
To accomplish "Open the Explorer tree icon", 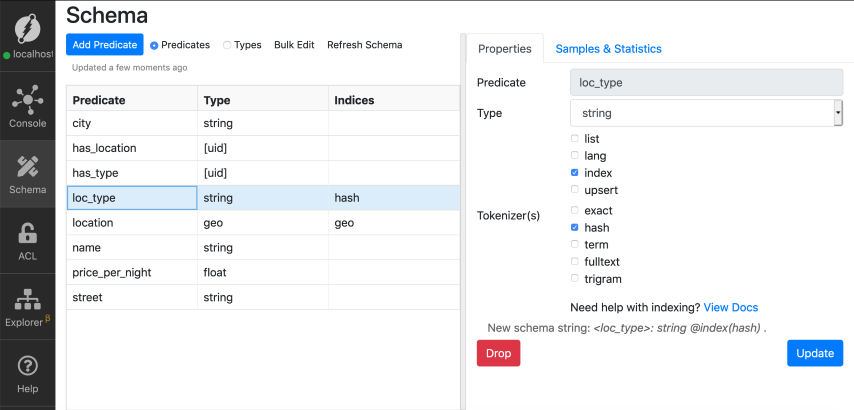I will (27, 300).
